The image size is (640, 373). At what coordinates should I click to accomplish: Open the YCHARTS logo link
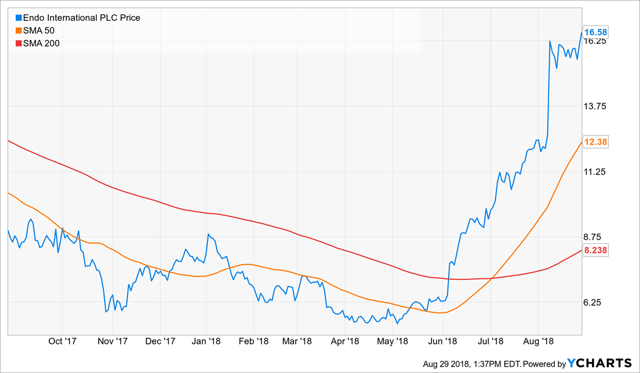click(600, 363)
